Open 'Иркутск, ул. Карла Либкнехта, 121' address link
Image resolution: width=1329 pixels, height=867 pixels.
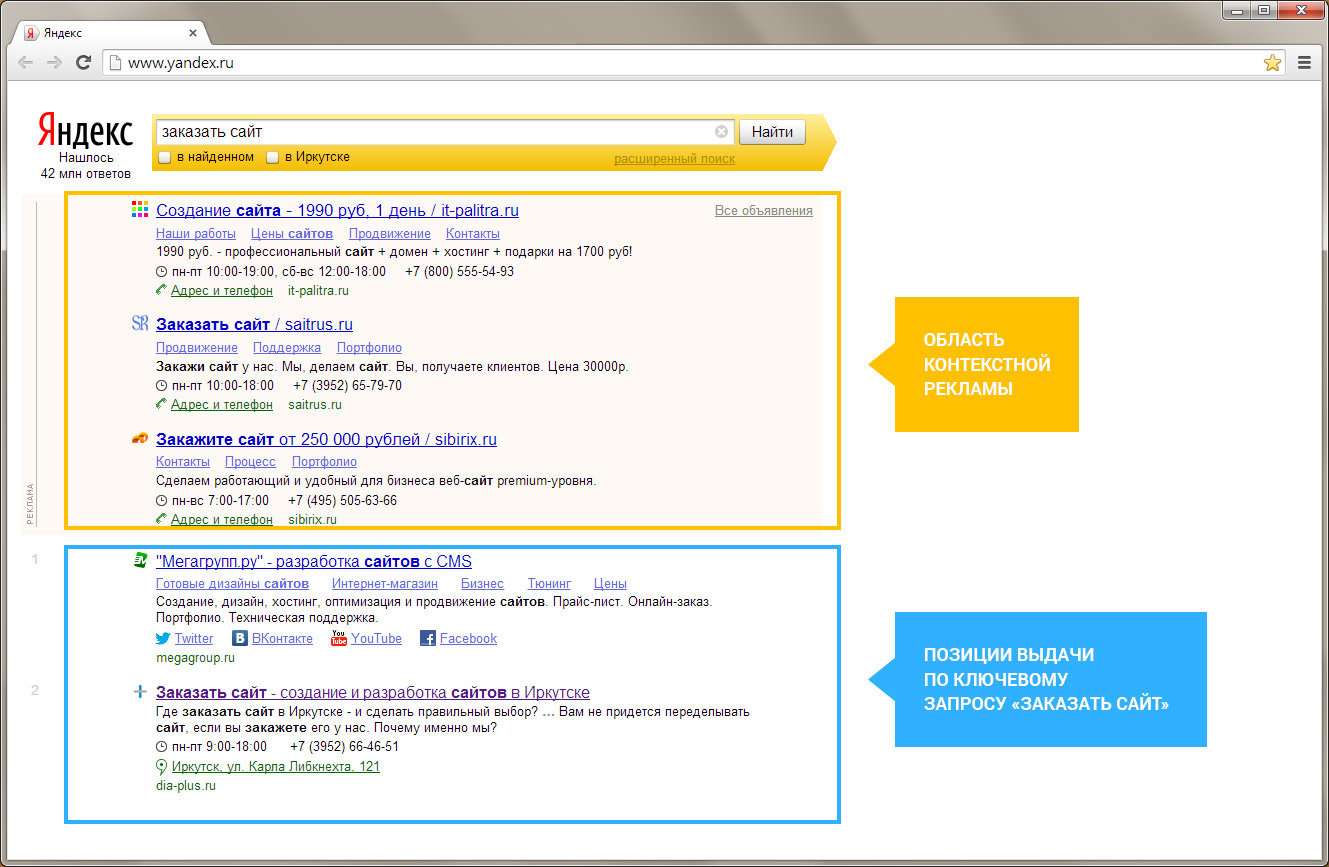(x=276, y=767)
